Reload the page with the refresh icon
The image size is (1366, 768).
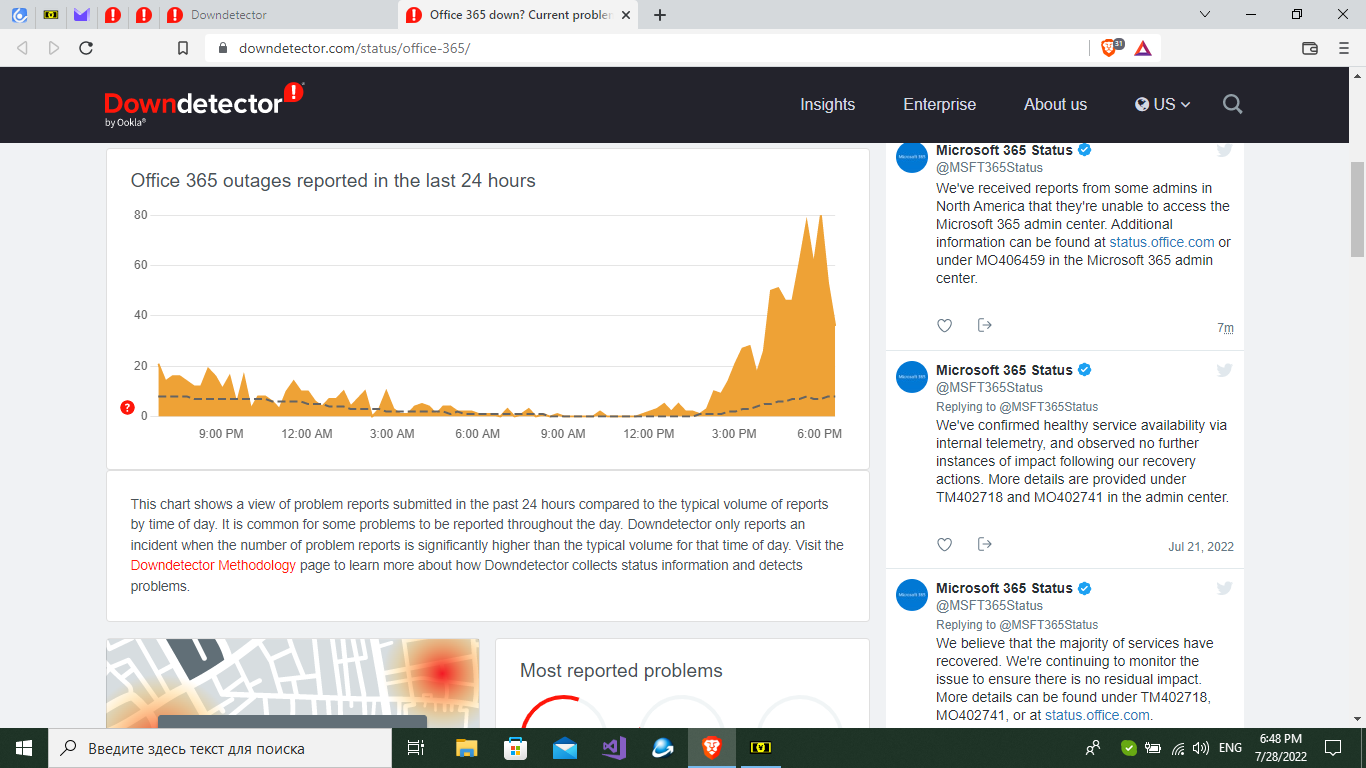coord(86,48)
